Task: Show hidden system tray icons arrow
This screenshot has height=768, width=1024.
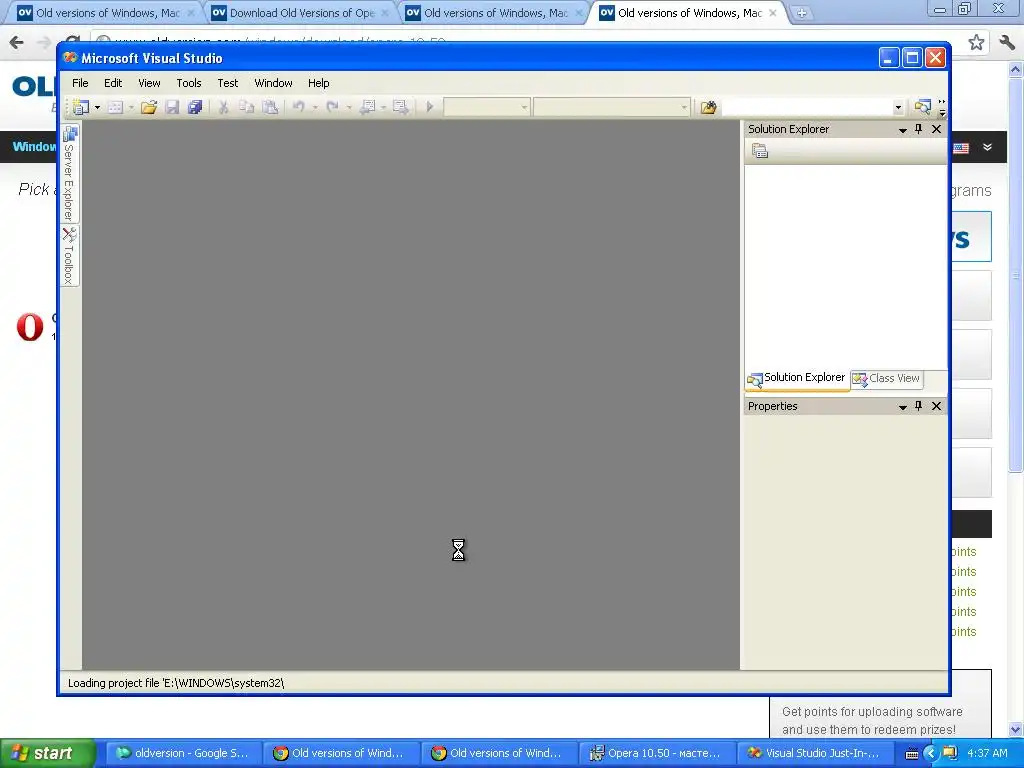Action: click(931, 754)
